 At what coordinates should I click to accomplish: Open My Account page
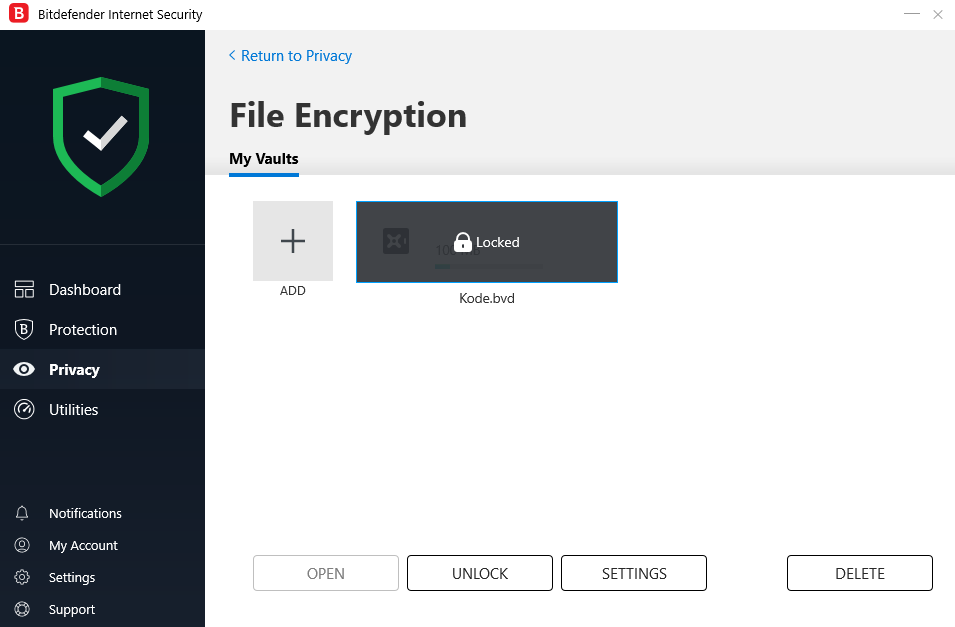tap(83, 545)
